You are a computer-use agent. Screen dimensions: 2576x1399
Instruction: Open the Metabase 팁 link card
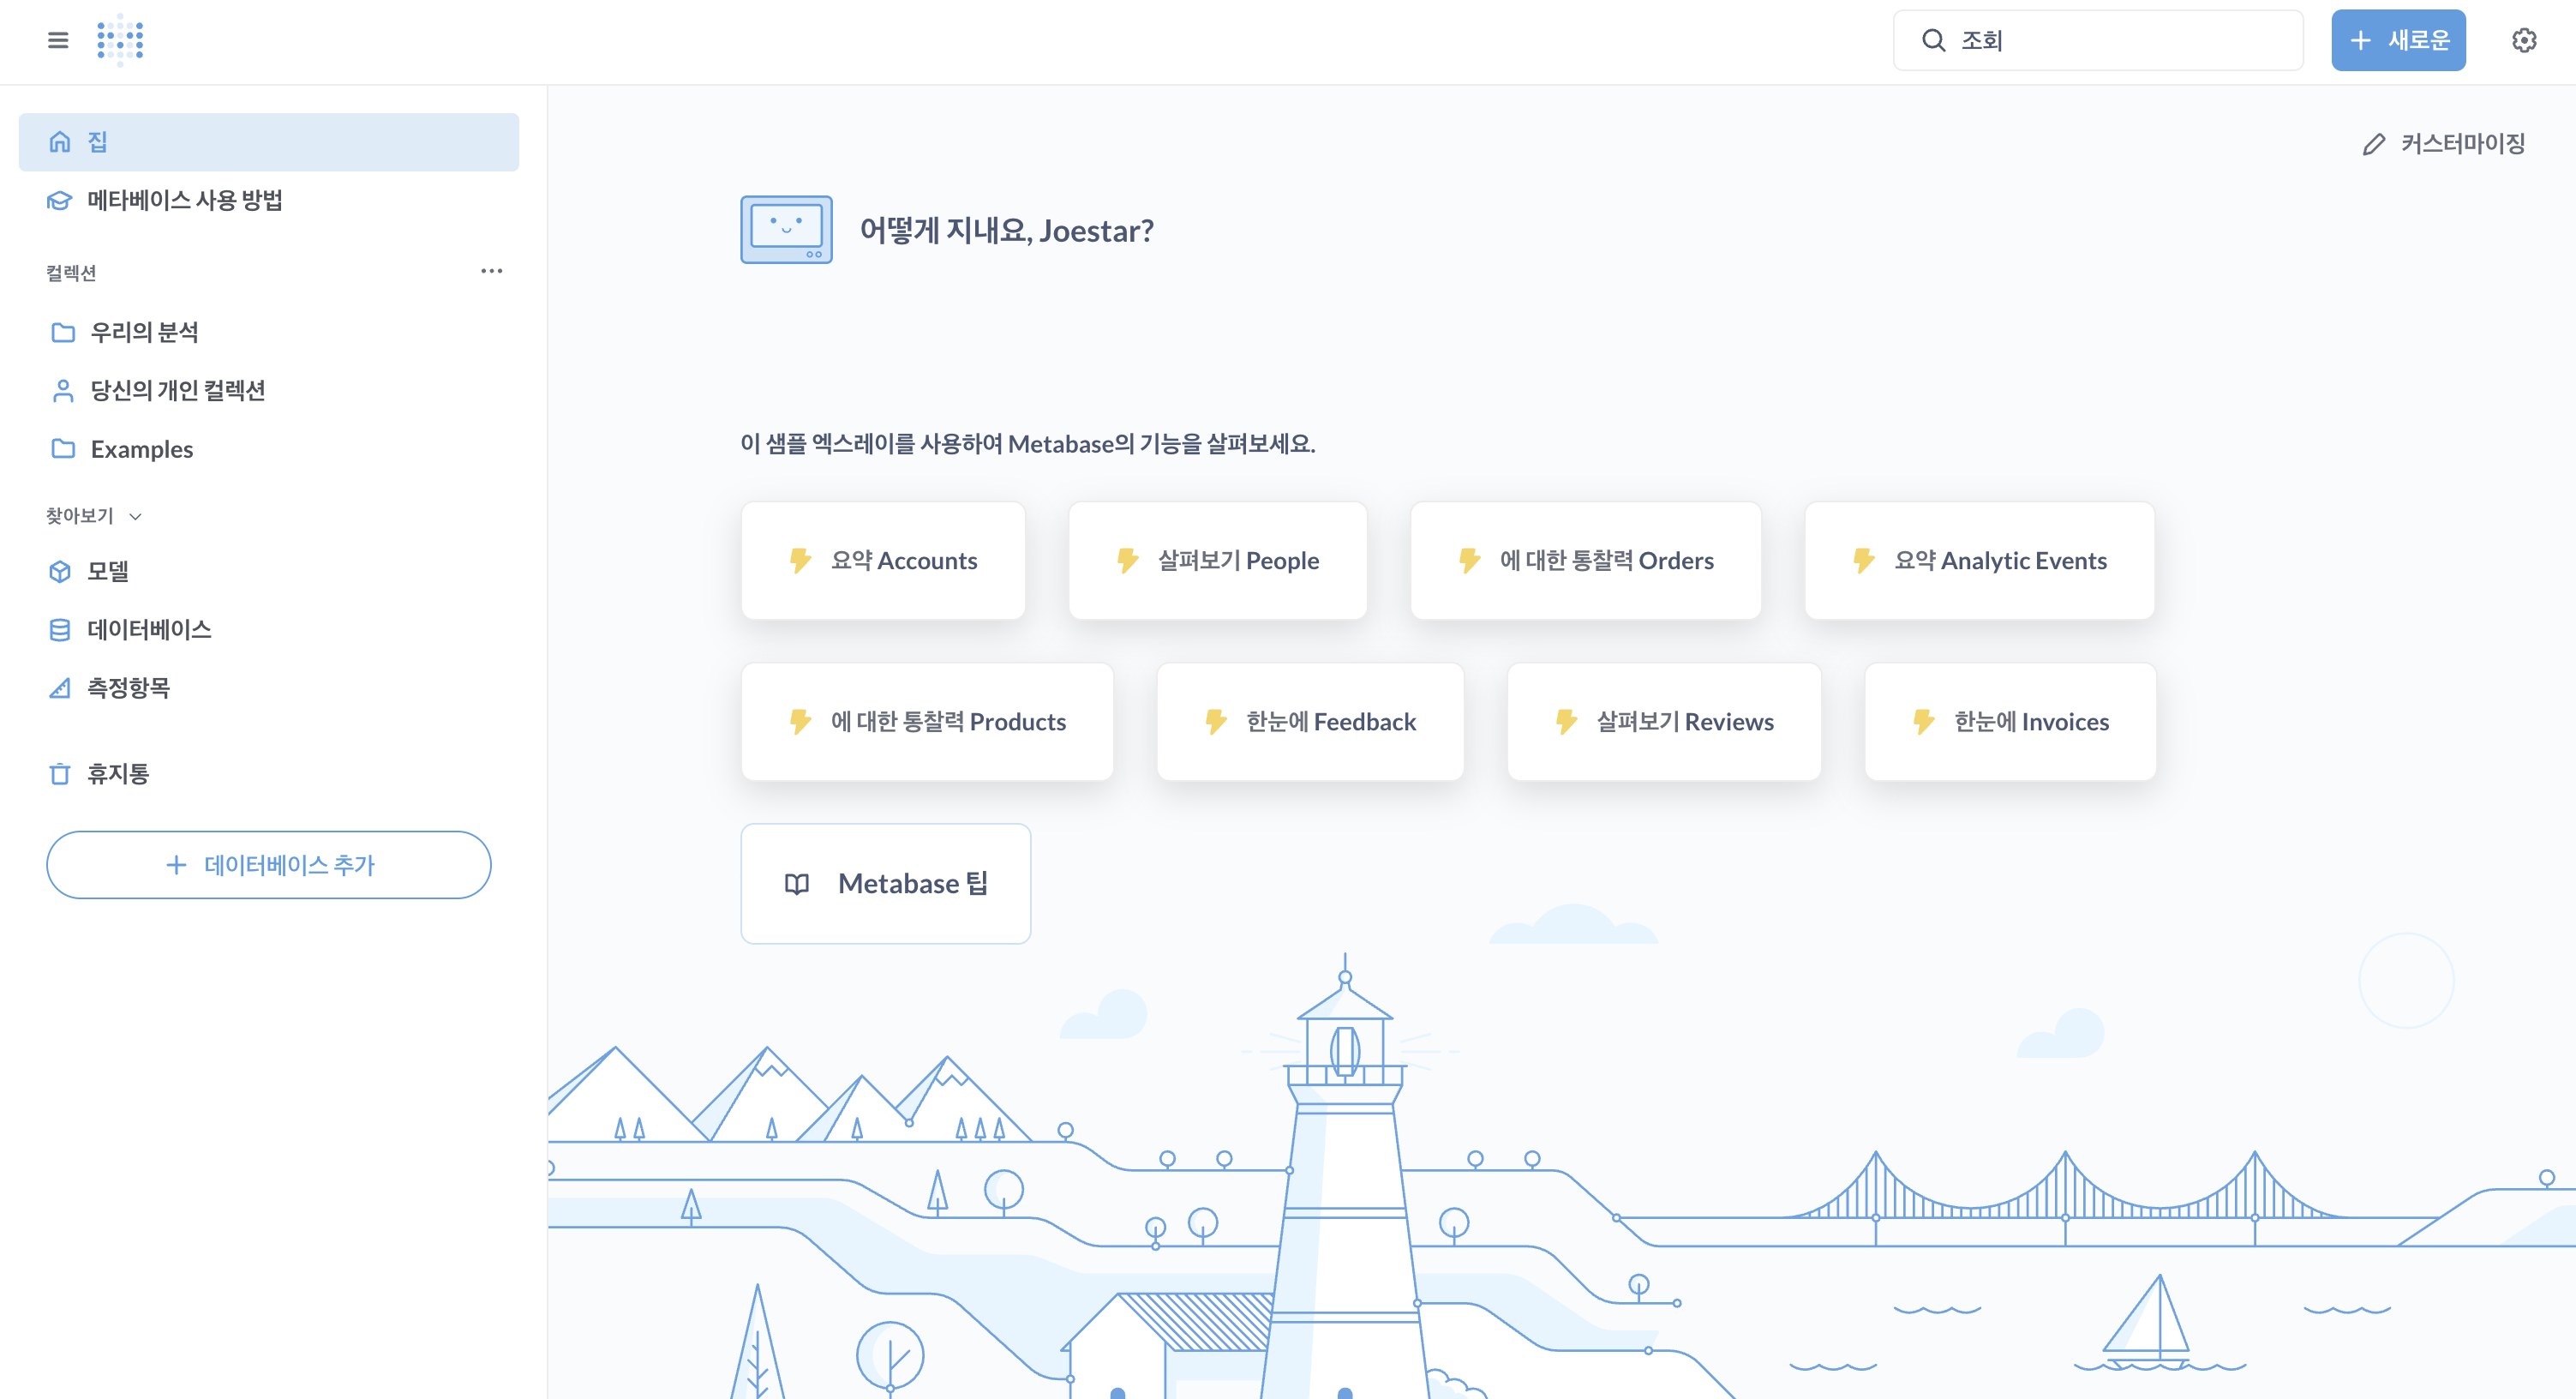(x=885, y=883)
